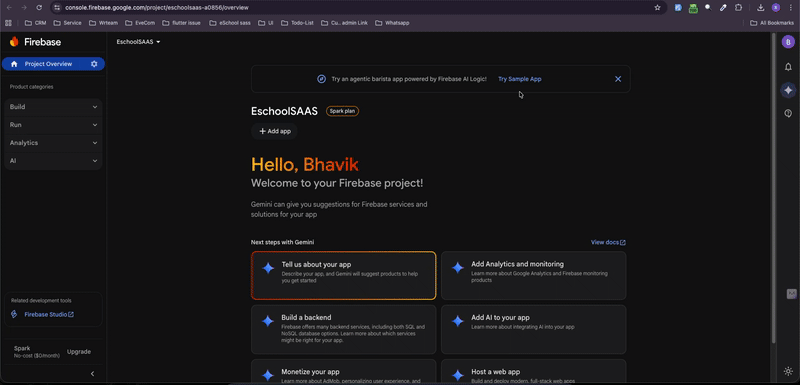The width and height of the screenshot is (800, 385).
Task: Open Chrome extensions puzzle icon
Action: coord(738,8)
